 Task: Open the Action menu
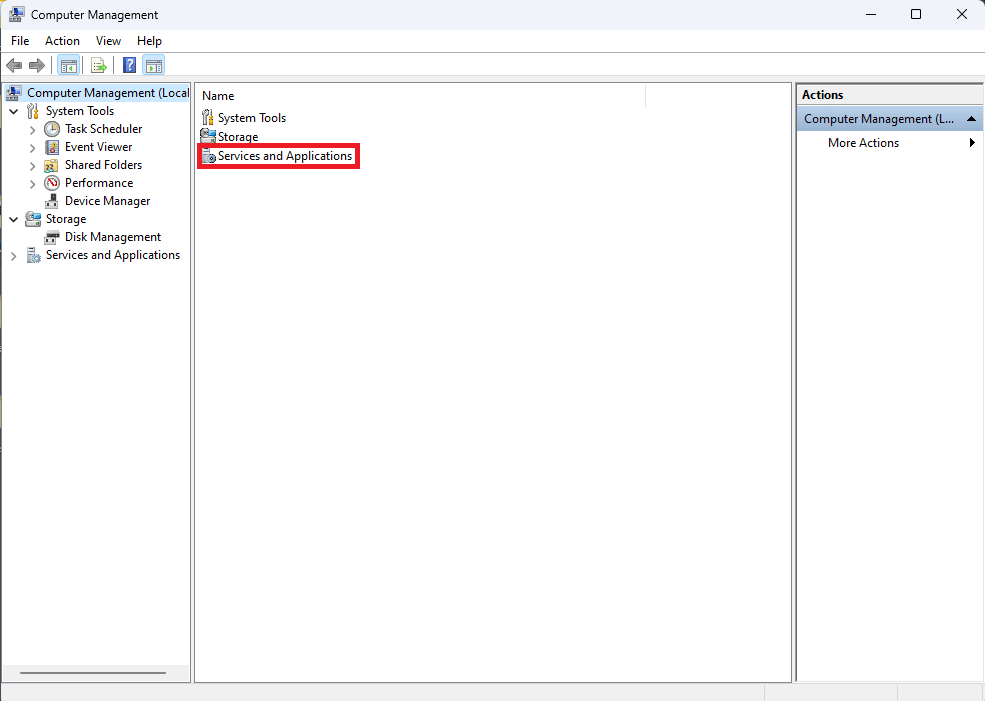click(x=62, y=41)
